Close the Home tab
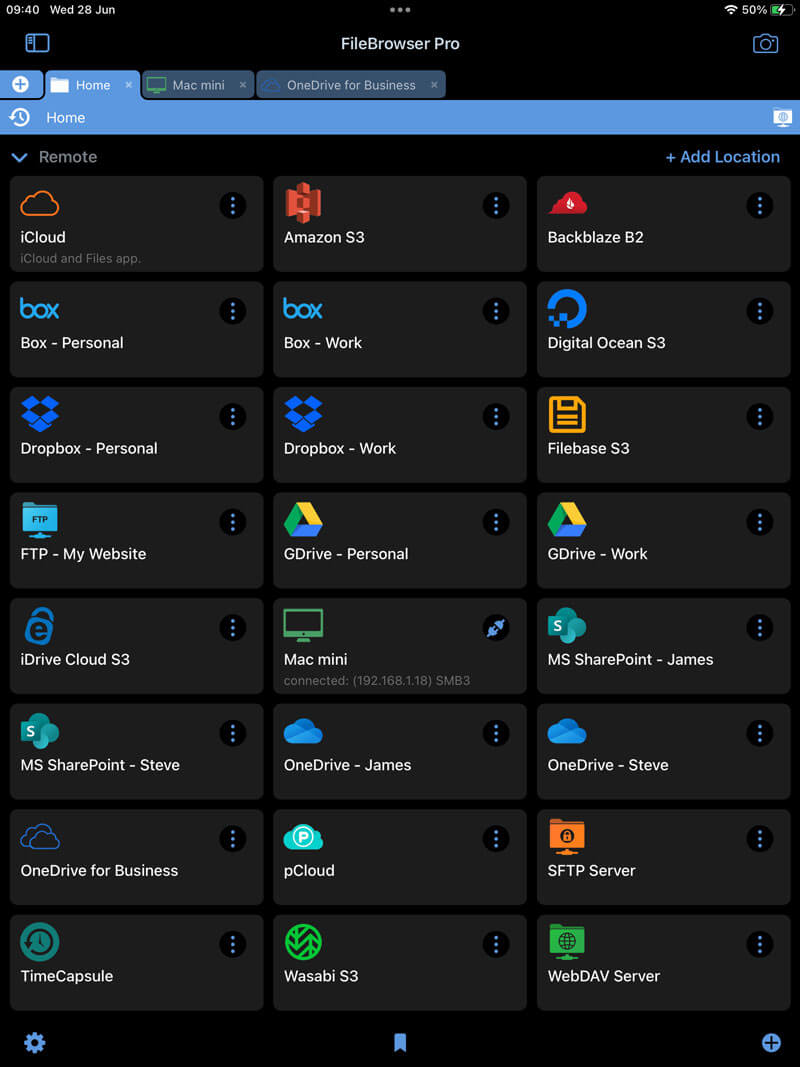Viewport: 800px width, 1067px height. pos(128,85)
